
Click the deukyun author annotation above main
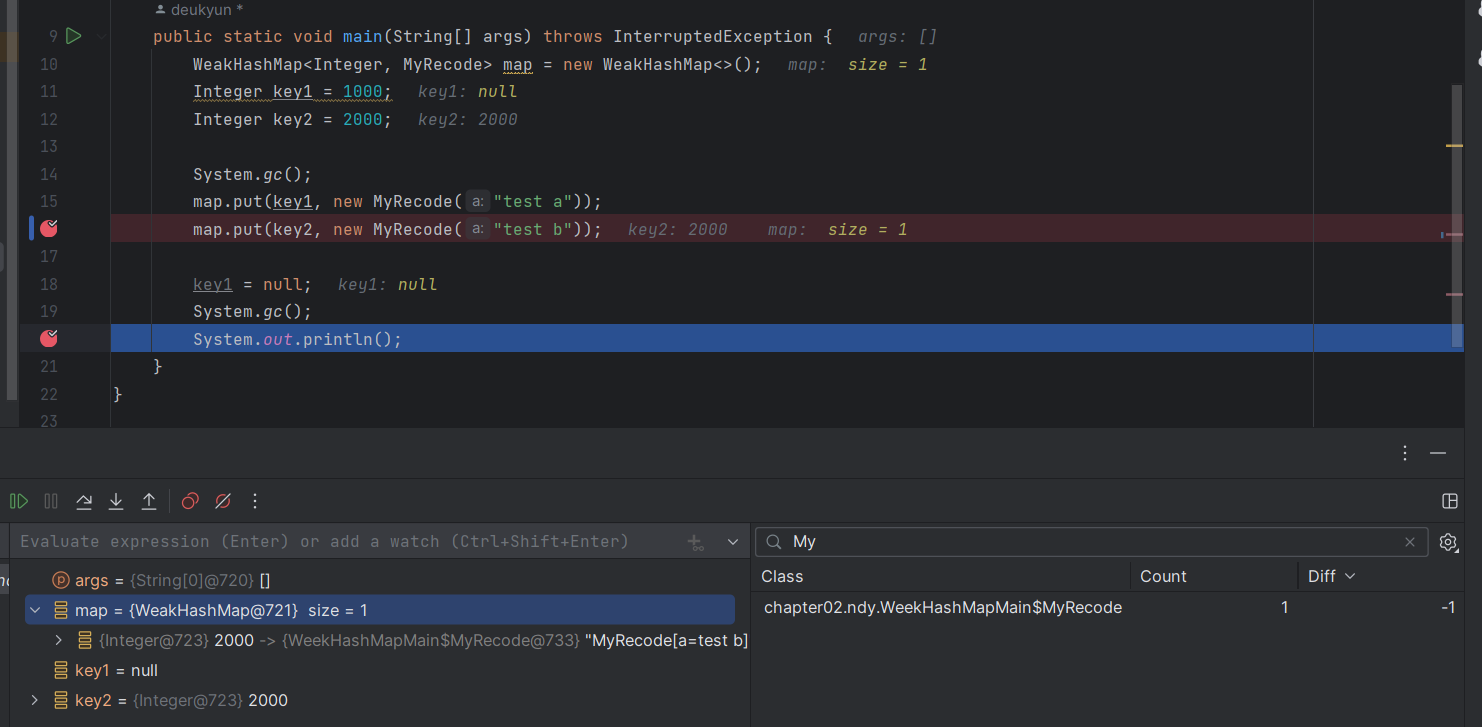pos(201,10)
